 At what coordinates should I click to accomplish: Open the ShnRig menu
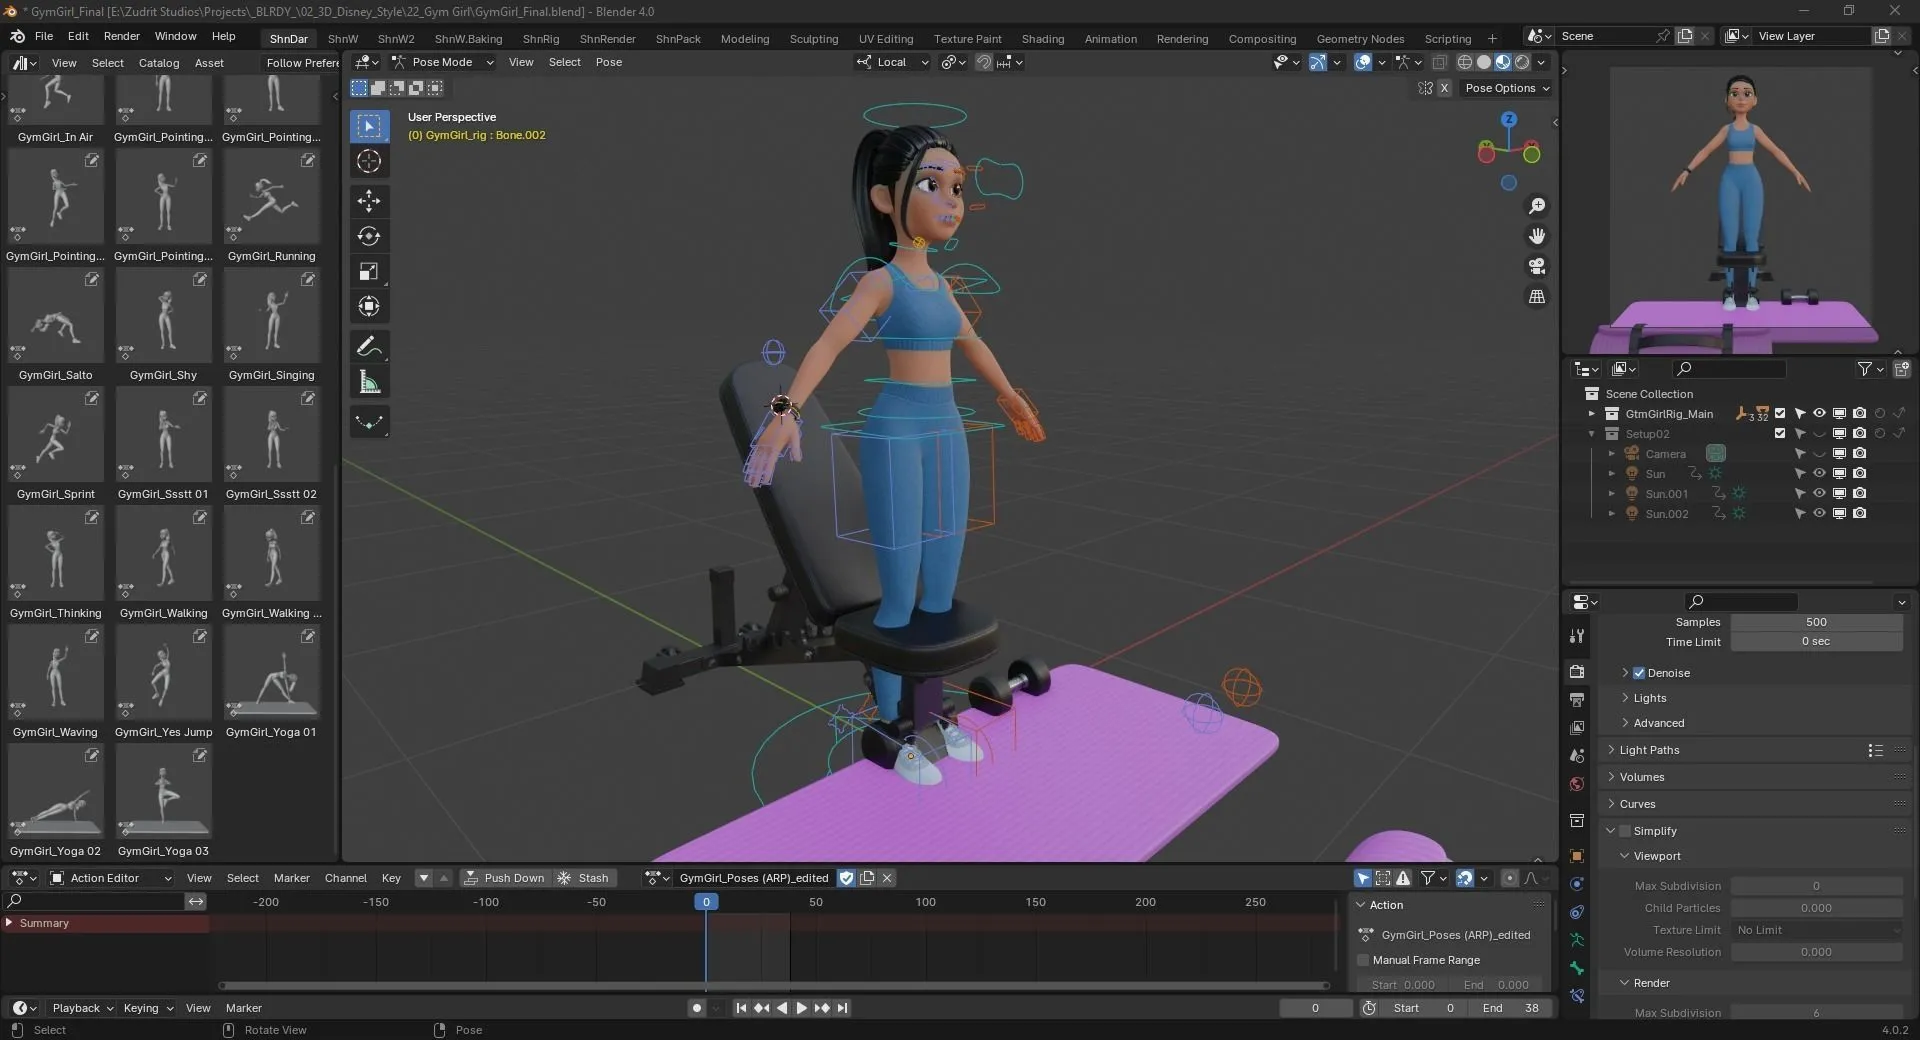tap(541, 40)
